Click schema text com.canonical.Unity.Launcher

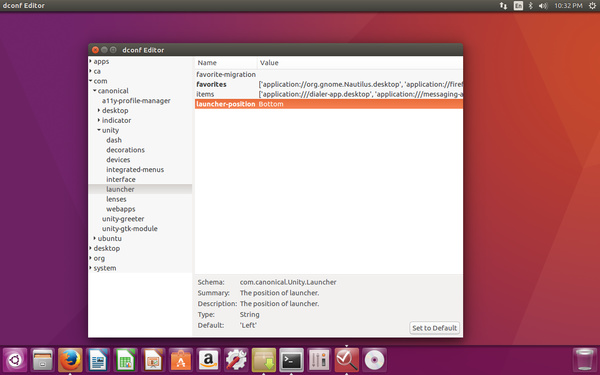288,282
